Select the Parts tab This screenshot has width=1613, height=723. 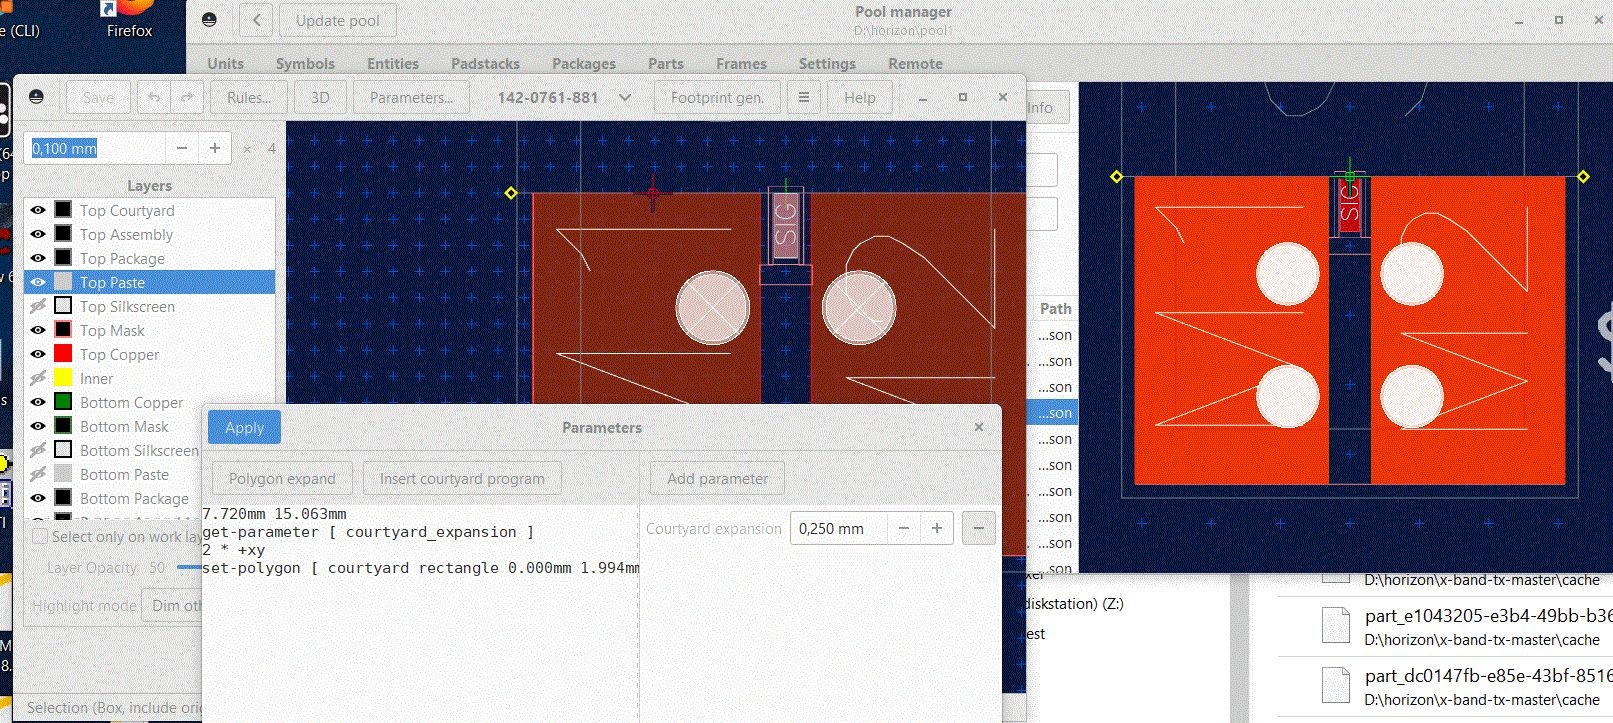(666, 63)
